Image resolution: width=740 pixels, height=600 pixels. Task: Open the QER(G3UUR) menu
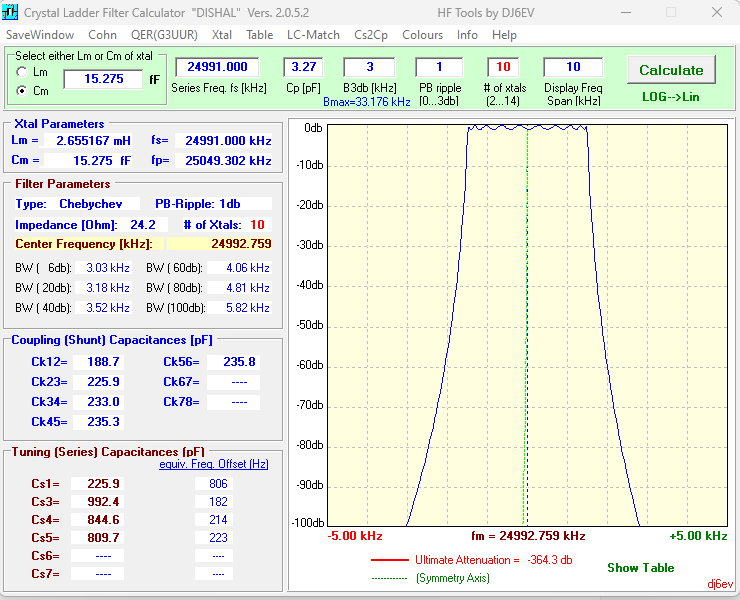[x=164, y=34]
